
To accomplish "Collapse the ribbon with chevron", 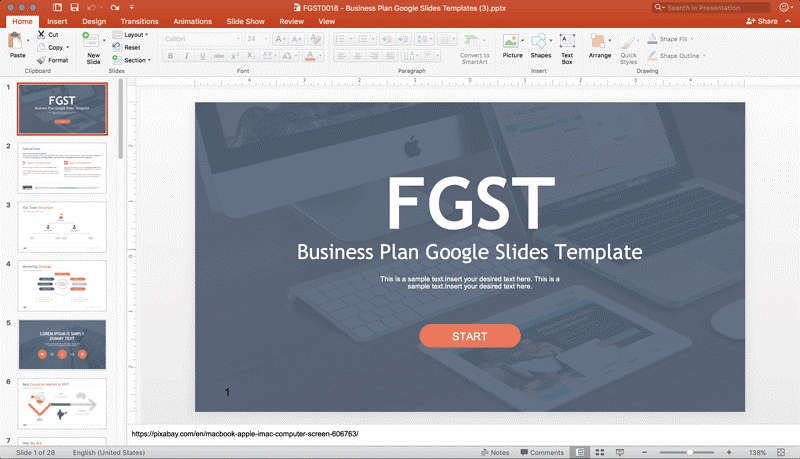I will [x=788, y=21].
